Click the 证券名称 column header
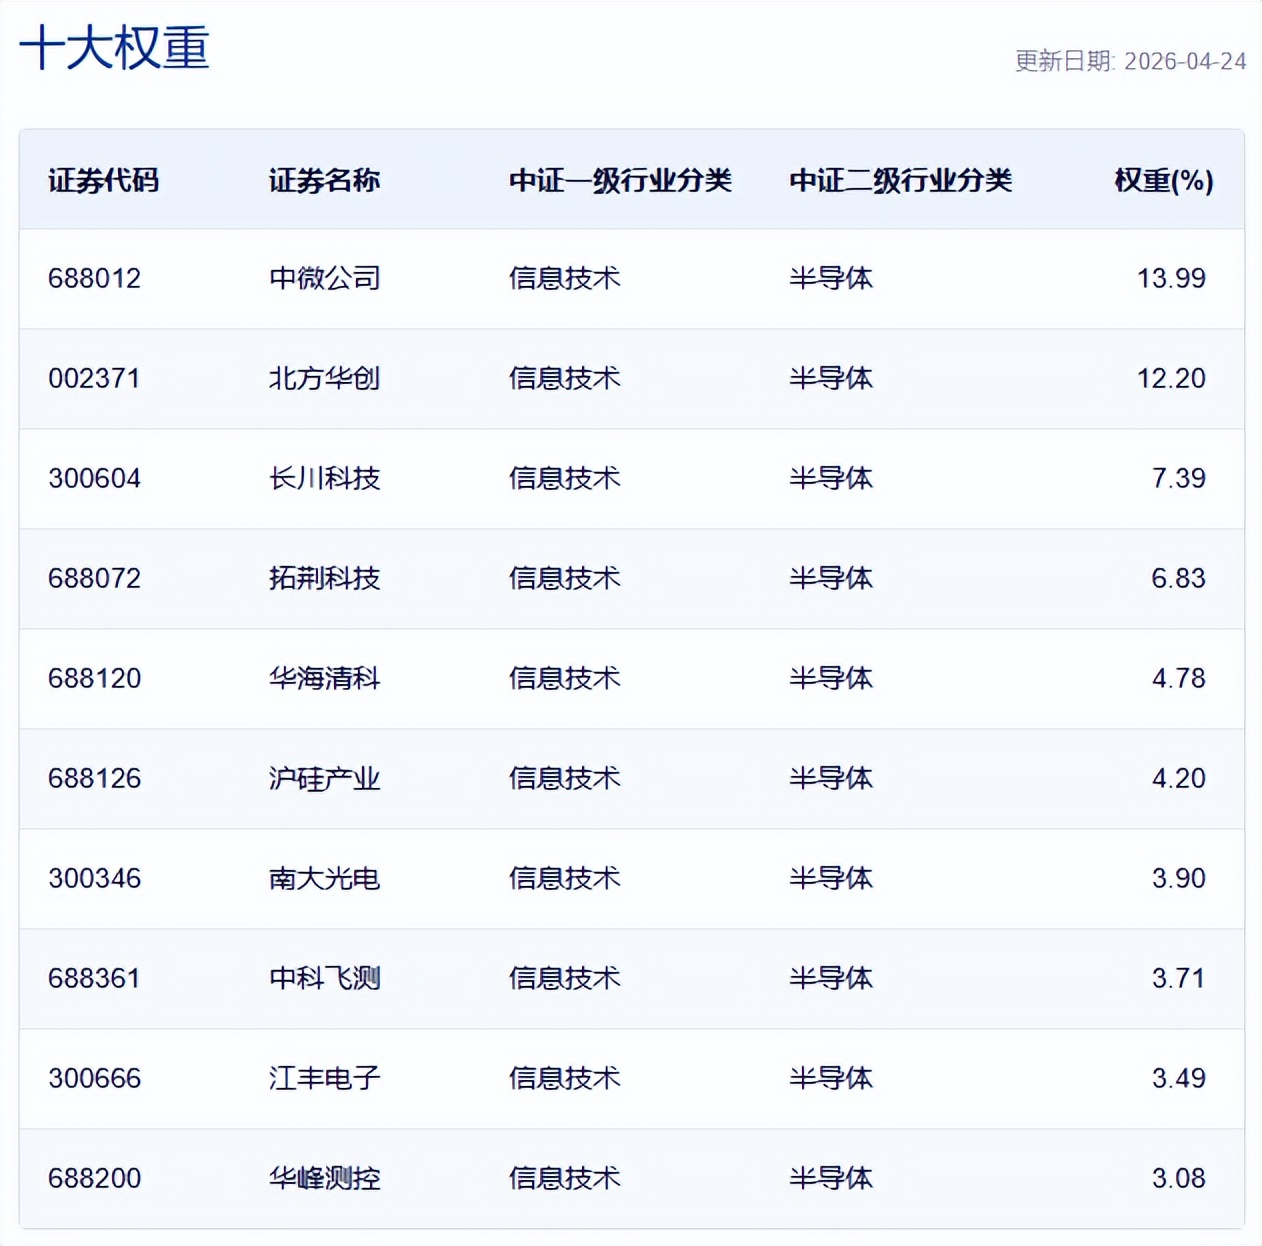 coord(324,180)
